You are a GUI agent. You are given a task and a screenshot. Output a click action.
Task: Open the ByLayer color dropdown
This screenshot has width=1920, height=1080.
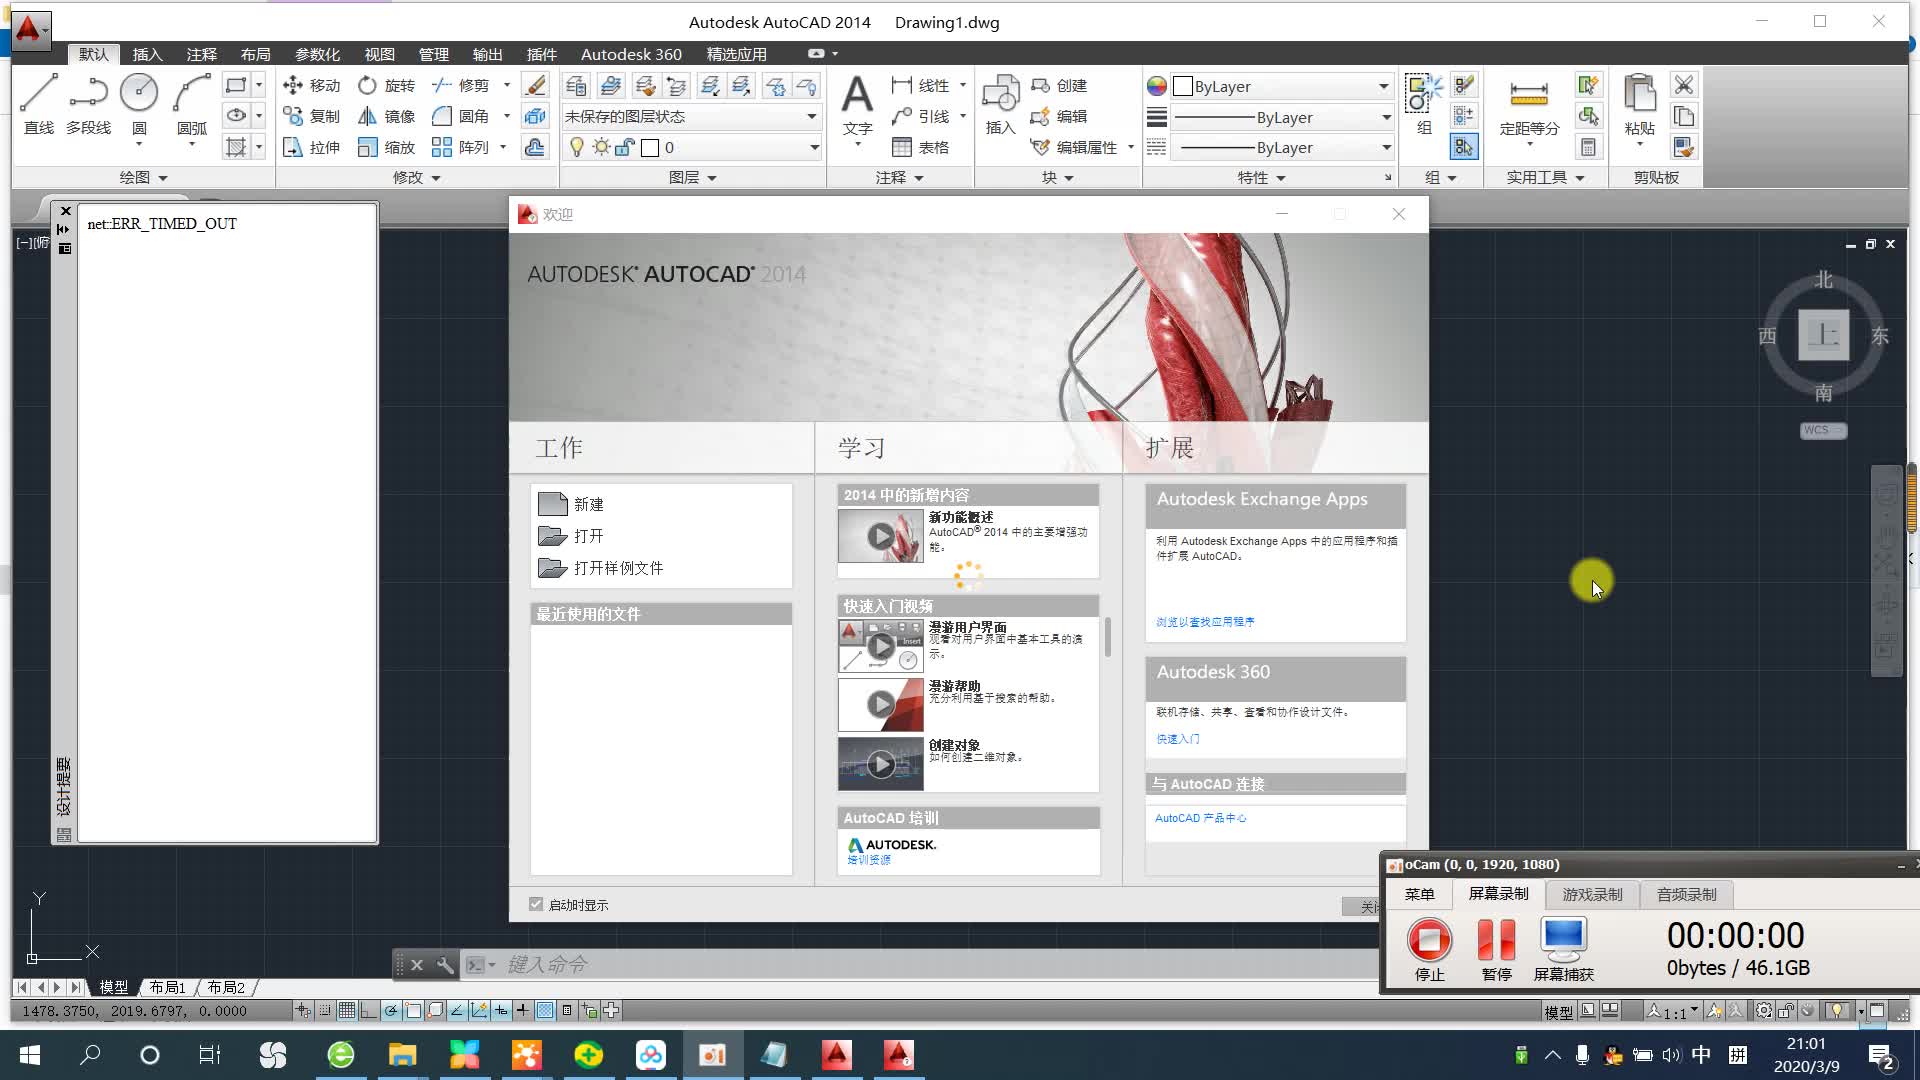[x=1383, y=87]
